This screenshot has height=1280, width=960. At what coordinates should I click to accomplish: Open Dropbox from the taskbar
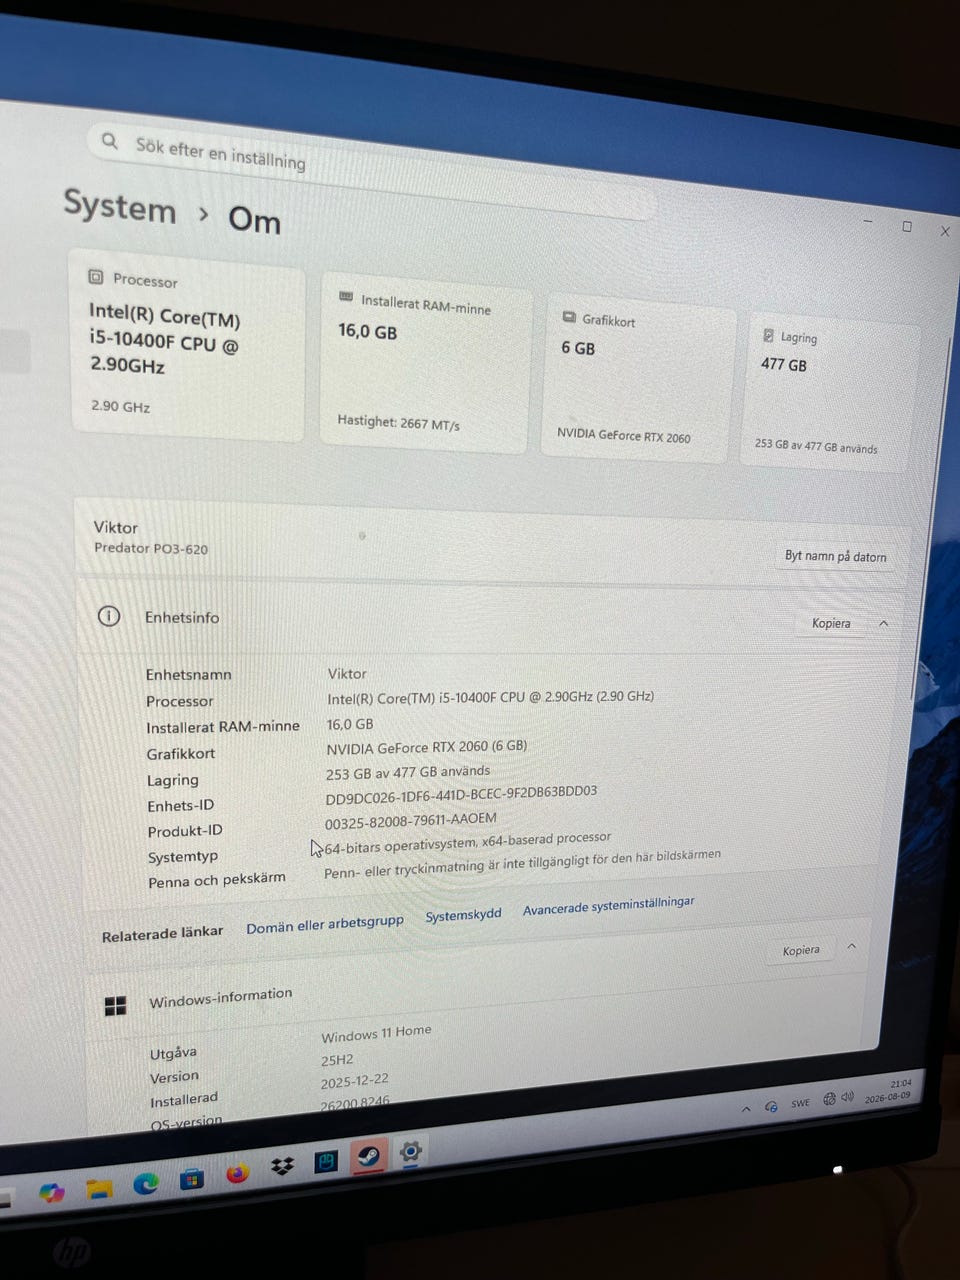coord(283,1167)
